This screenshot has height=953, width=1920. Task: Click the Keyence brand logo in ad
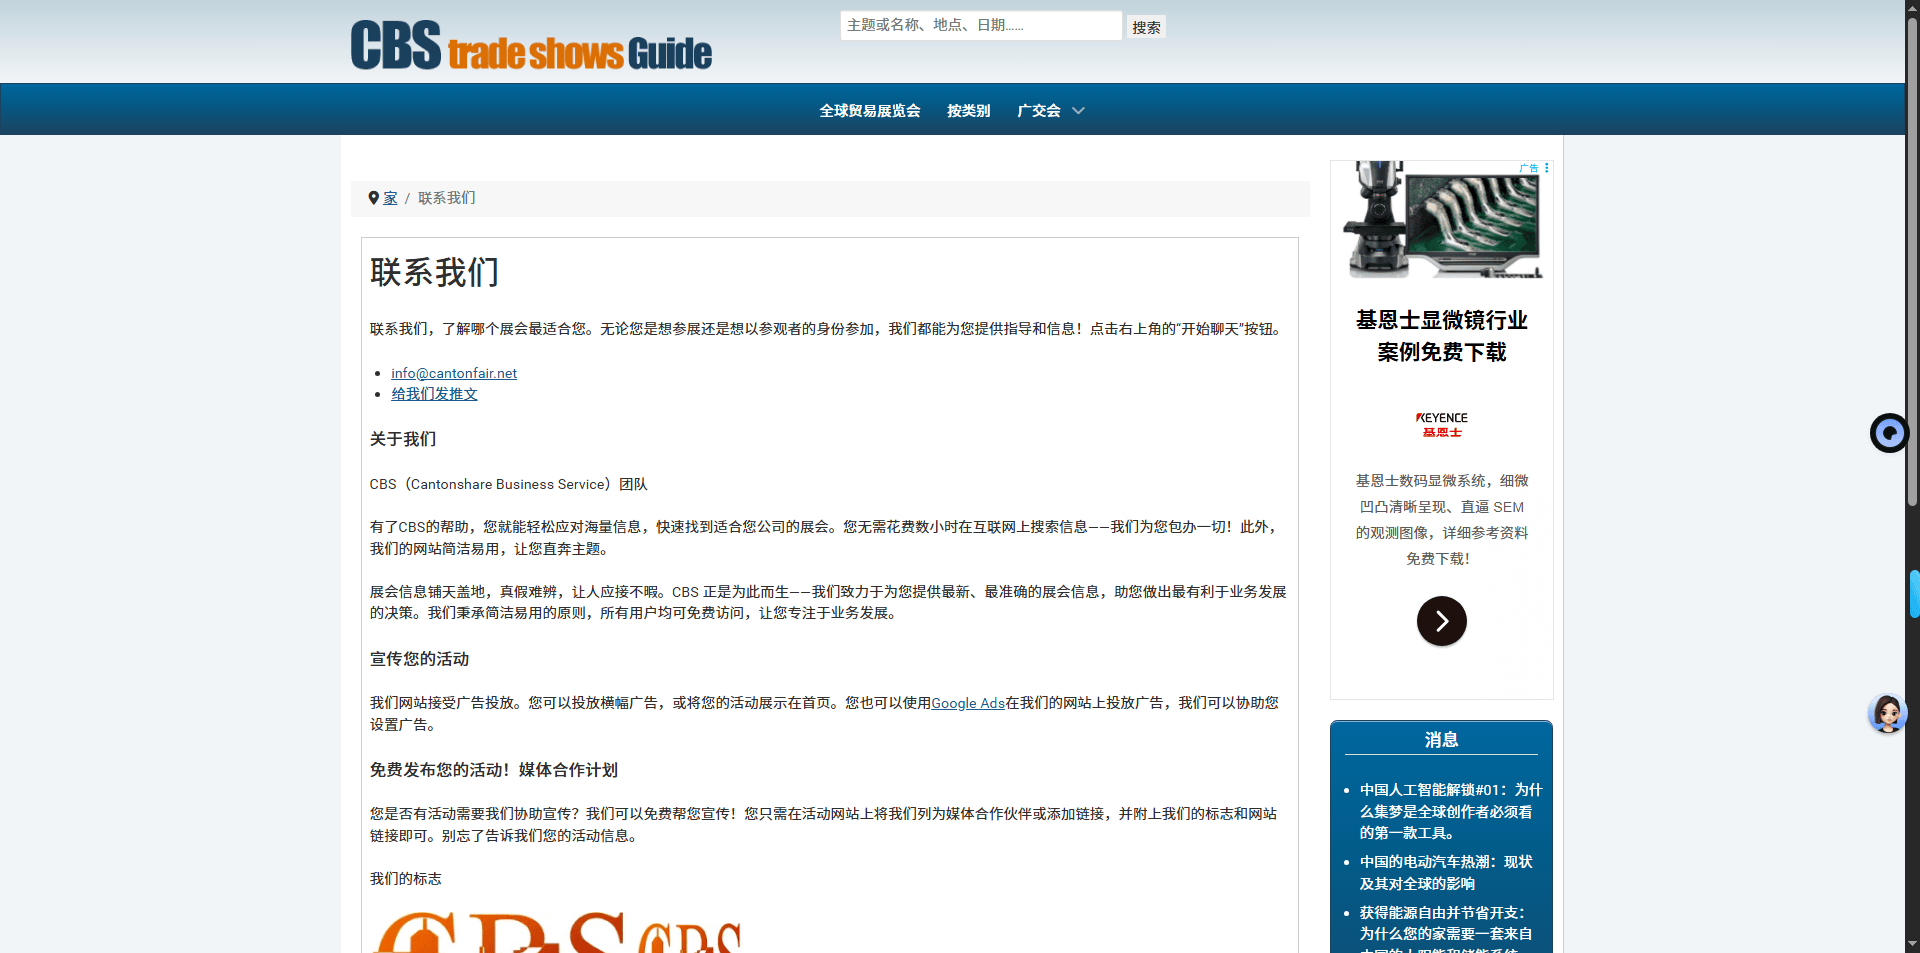[1441, 425]
